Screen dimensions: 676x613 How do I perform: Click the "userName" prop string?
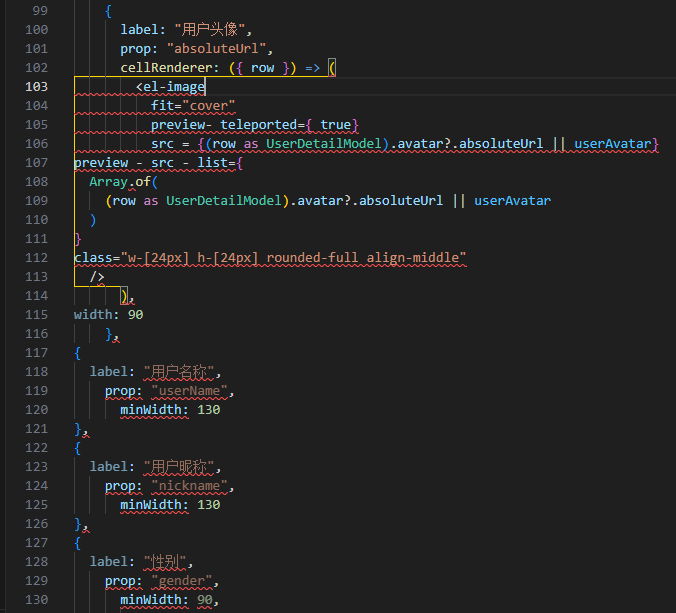pos(189,391)
